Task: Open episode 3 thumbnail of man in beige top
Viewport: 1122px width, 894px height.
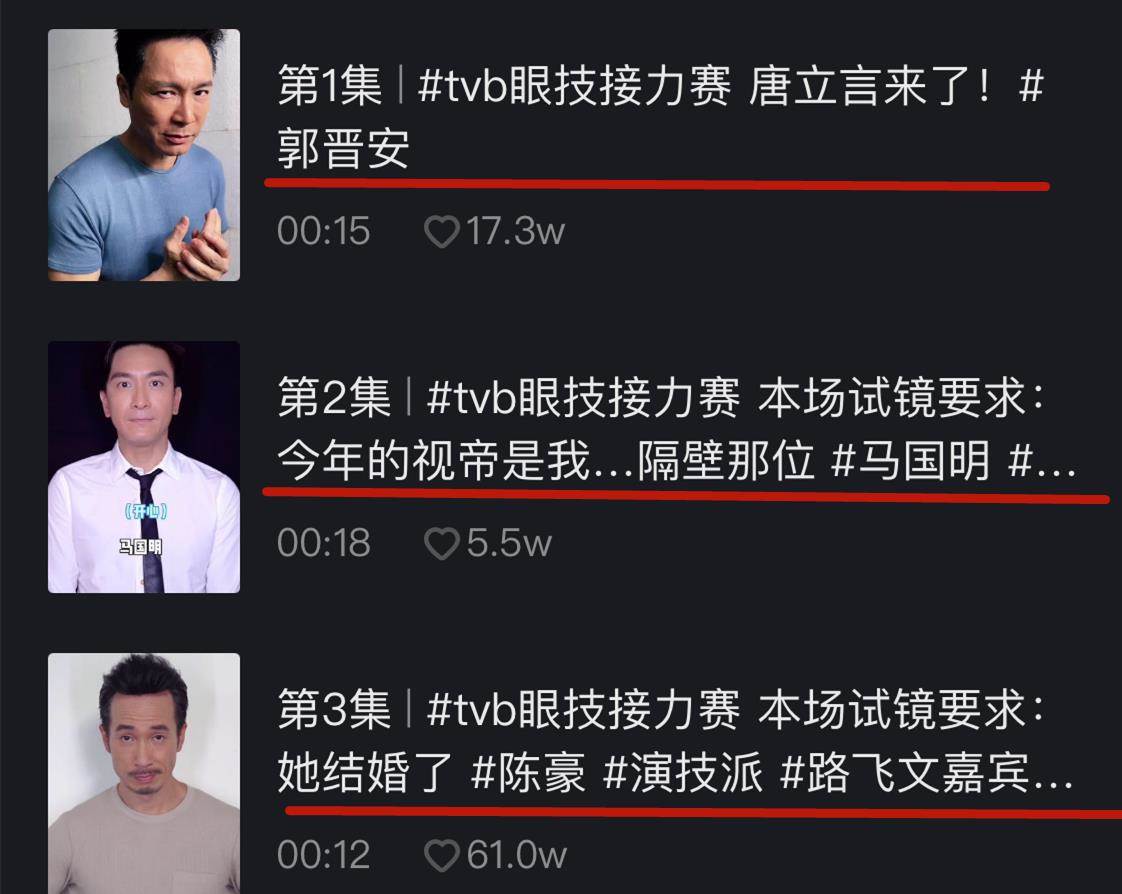Action: click(144, 774)
